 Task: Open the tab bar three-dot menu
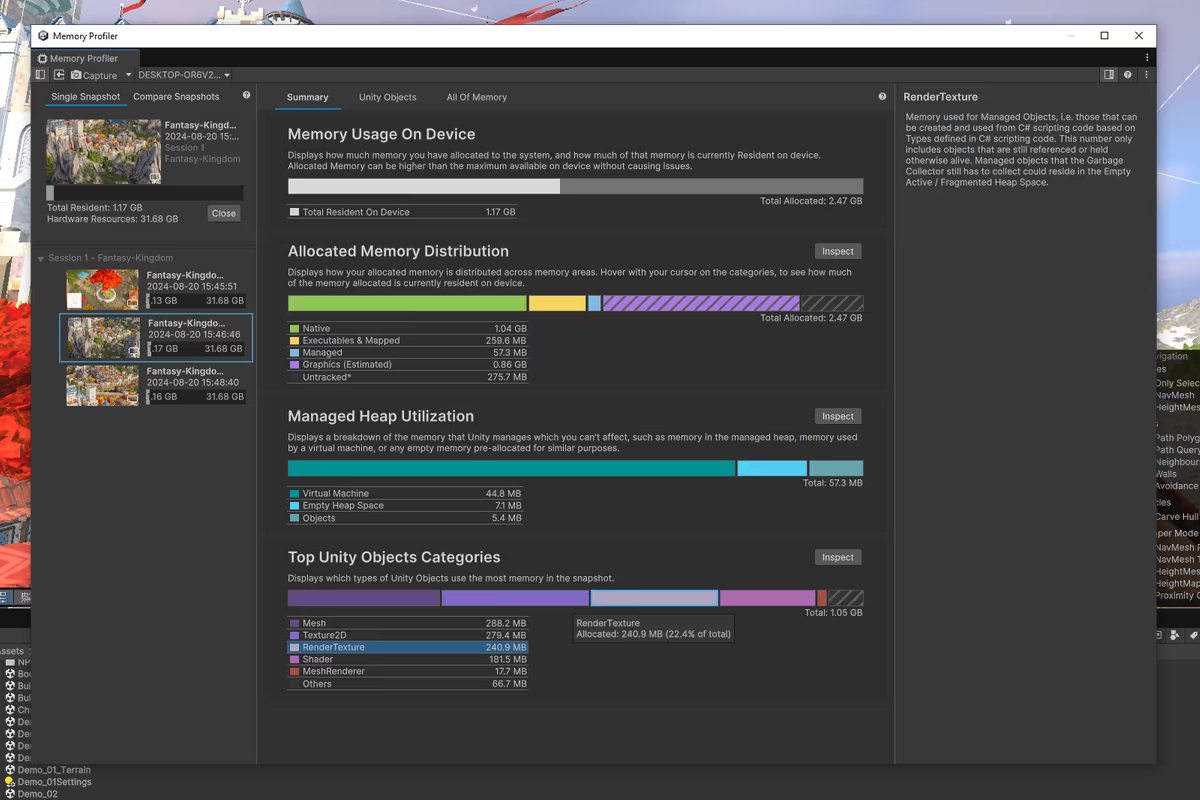[x=1146, y=58]
